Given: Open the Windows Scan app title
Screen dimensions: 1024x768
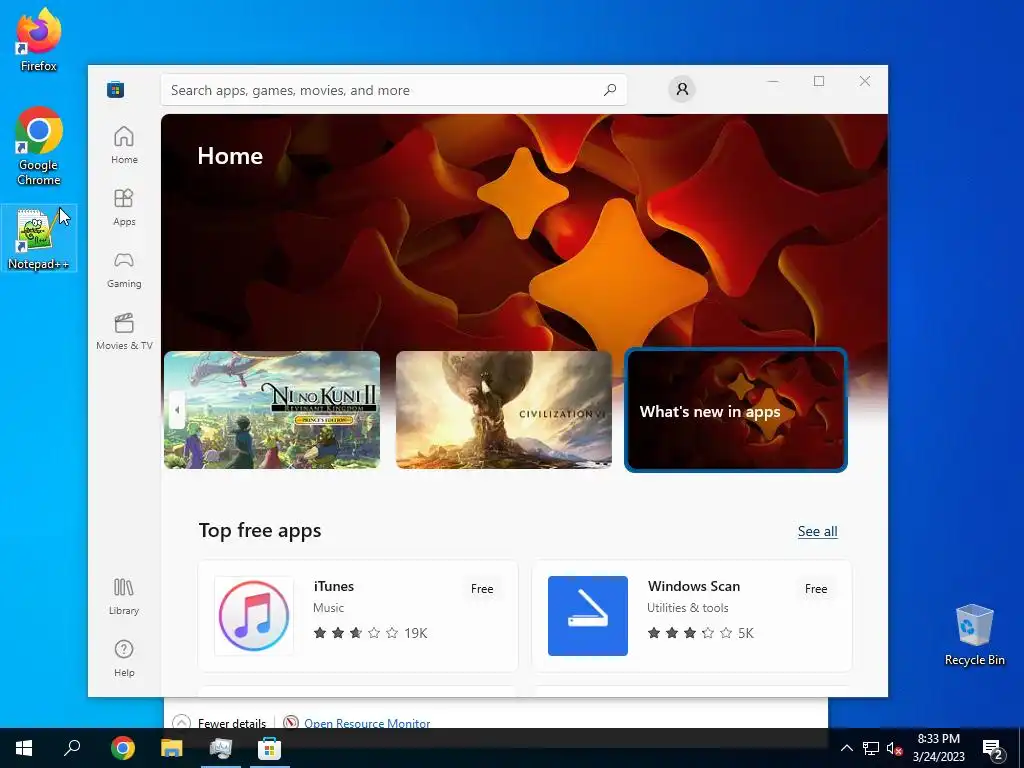Looking at the screenshot, I should (694, 586).
